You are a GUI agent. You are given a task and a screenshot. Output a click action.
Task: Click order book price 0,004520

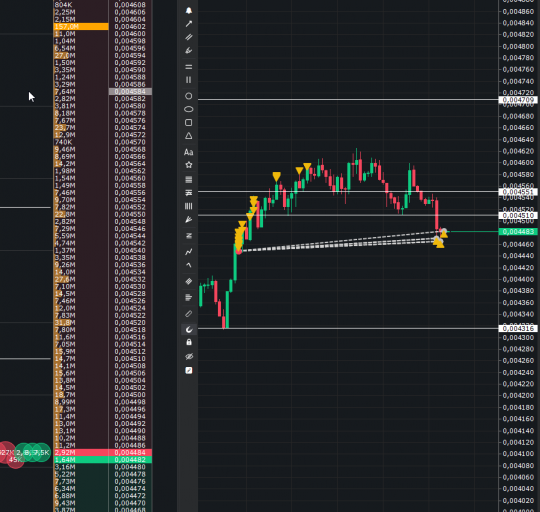(130, 323)
